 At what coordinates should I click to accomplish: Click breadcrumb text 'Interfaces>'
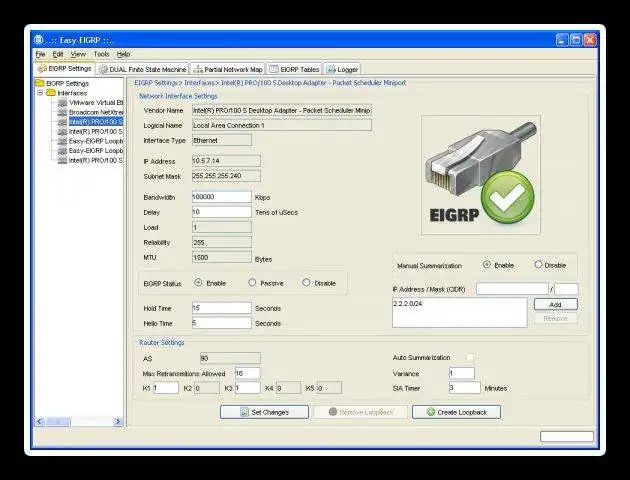click(x=202, y=83)
